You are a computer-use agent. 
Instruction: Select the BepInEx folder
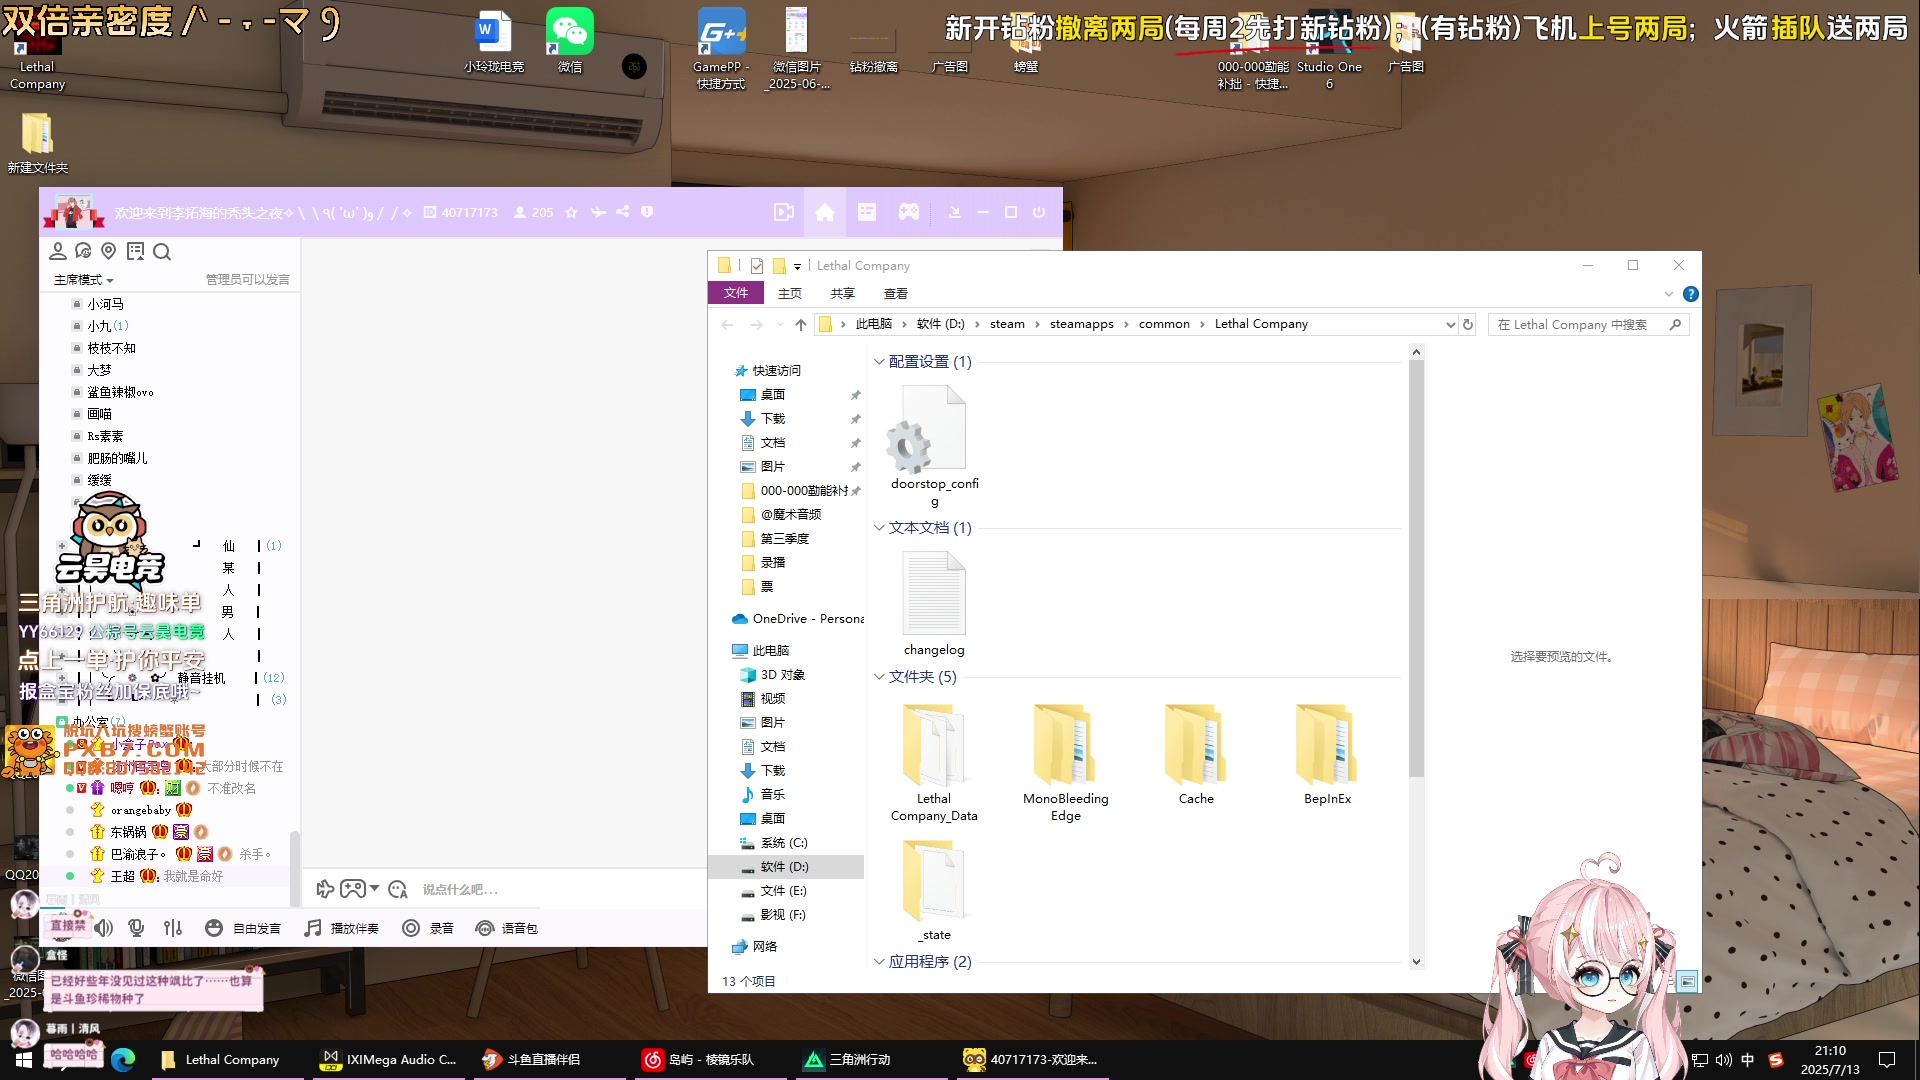click(x=1327, y=755)
